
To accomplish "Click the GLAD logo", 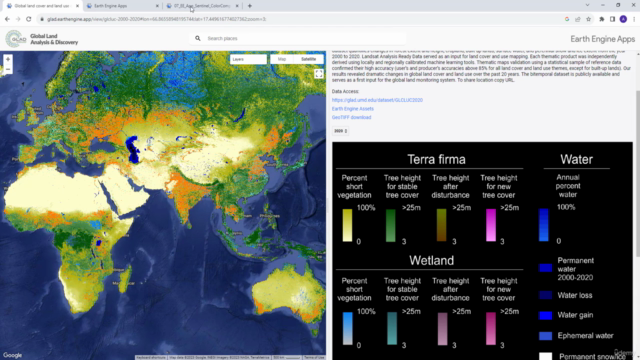I will 16,39.
